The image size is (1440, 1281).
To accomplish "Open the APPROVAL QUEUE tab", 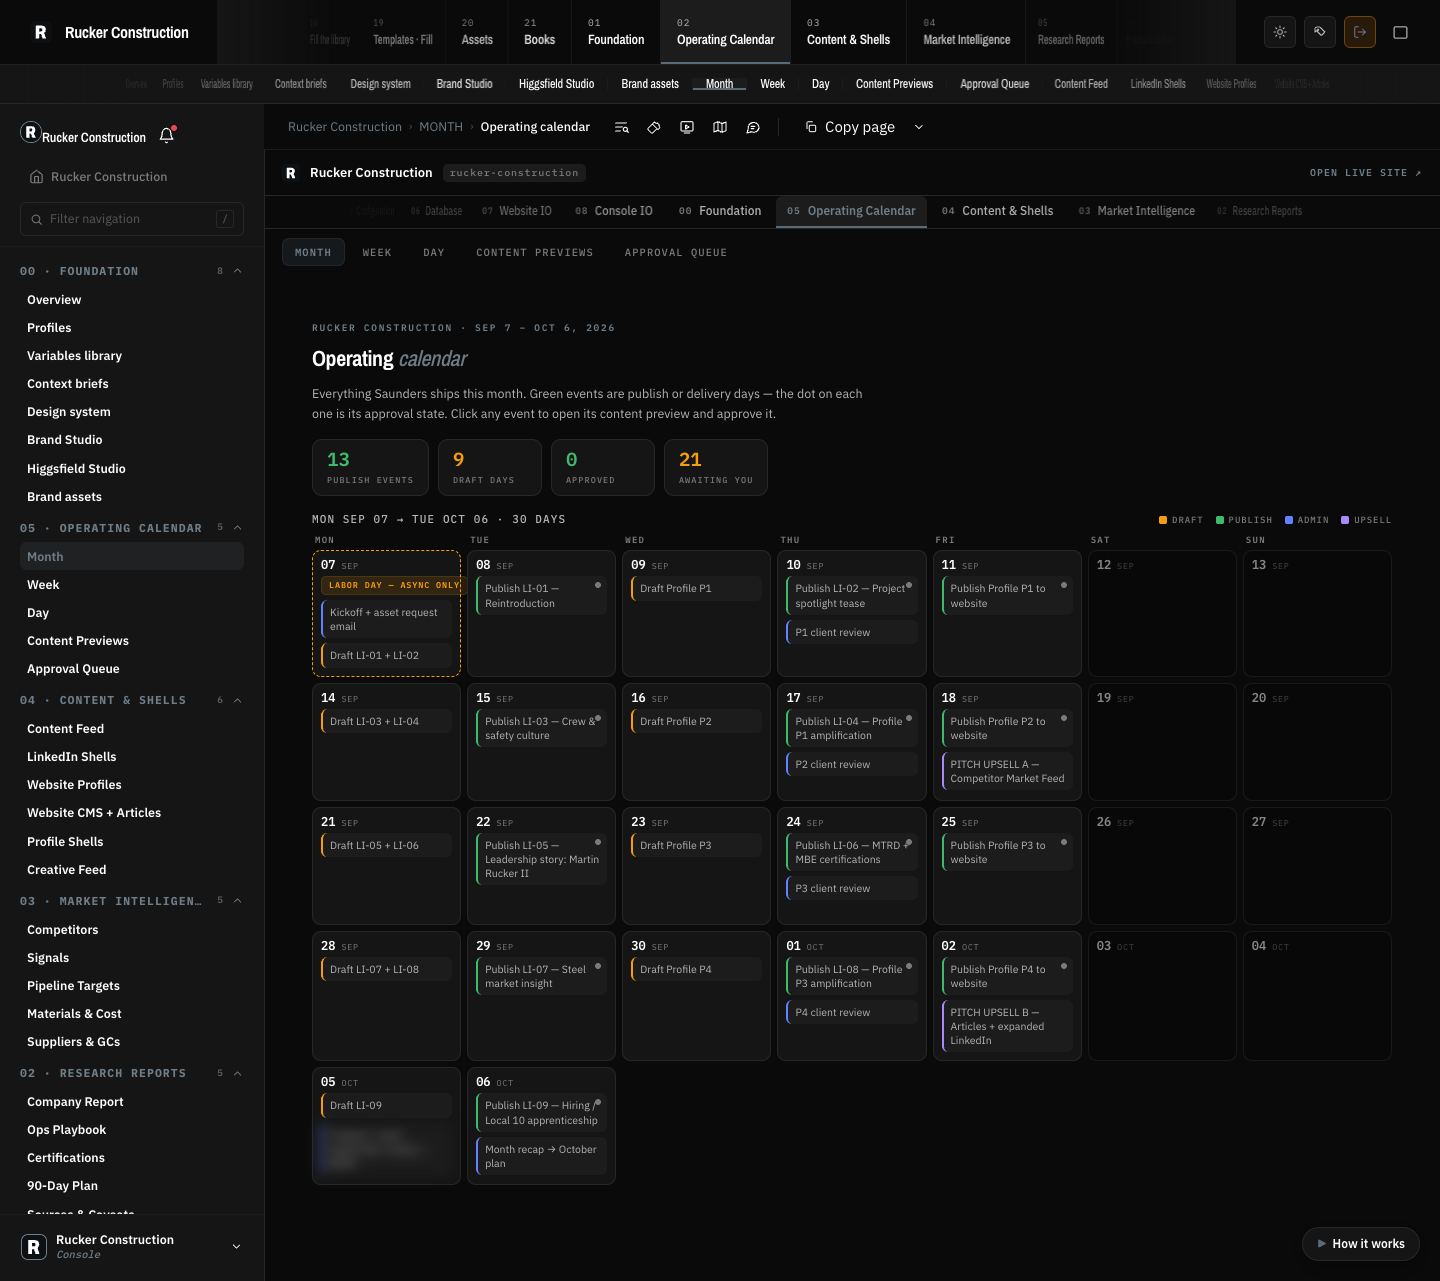I will (x=676, y=253).
